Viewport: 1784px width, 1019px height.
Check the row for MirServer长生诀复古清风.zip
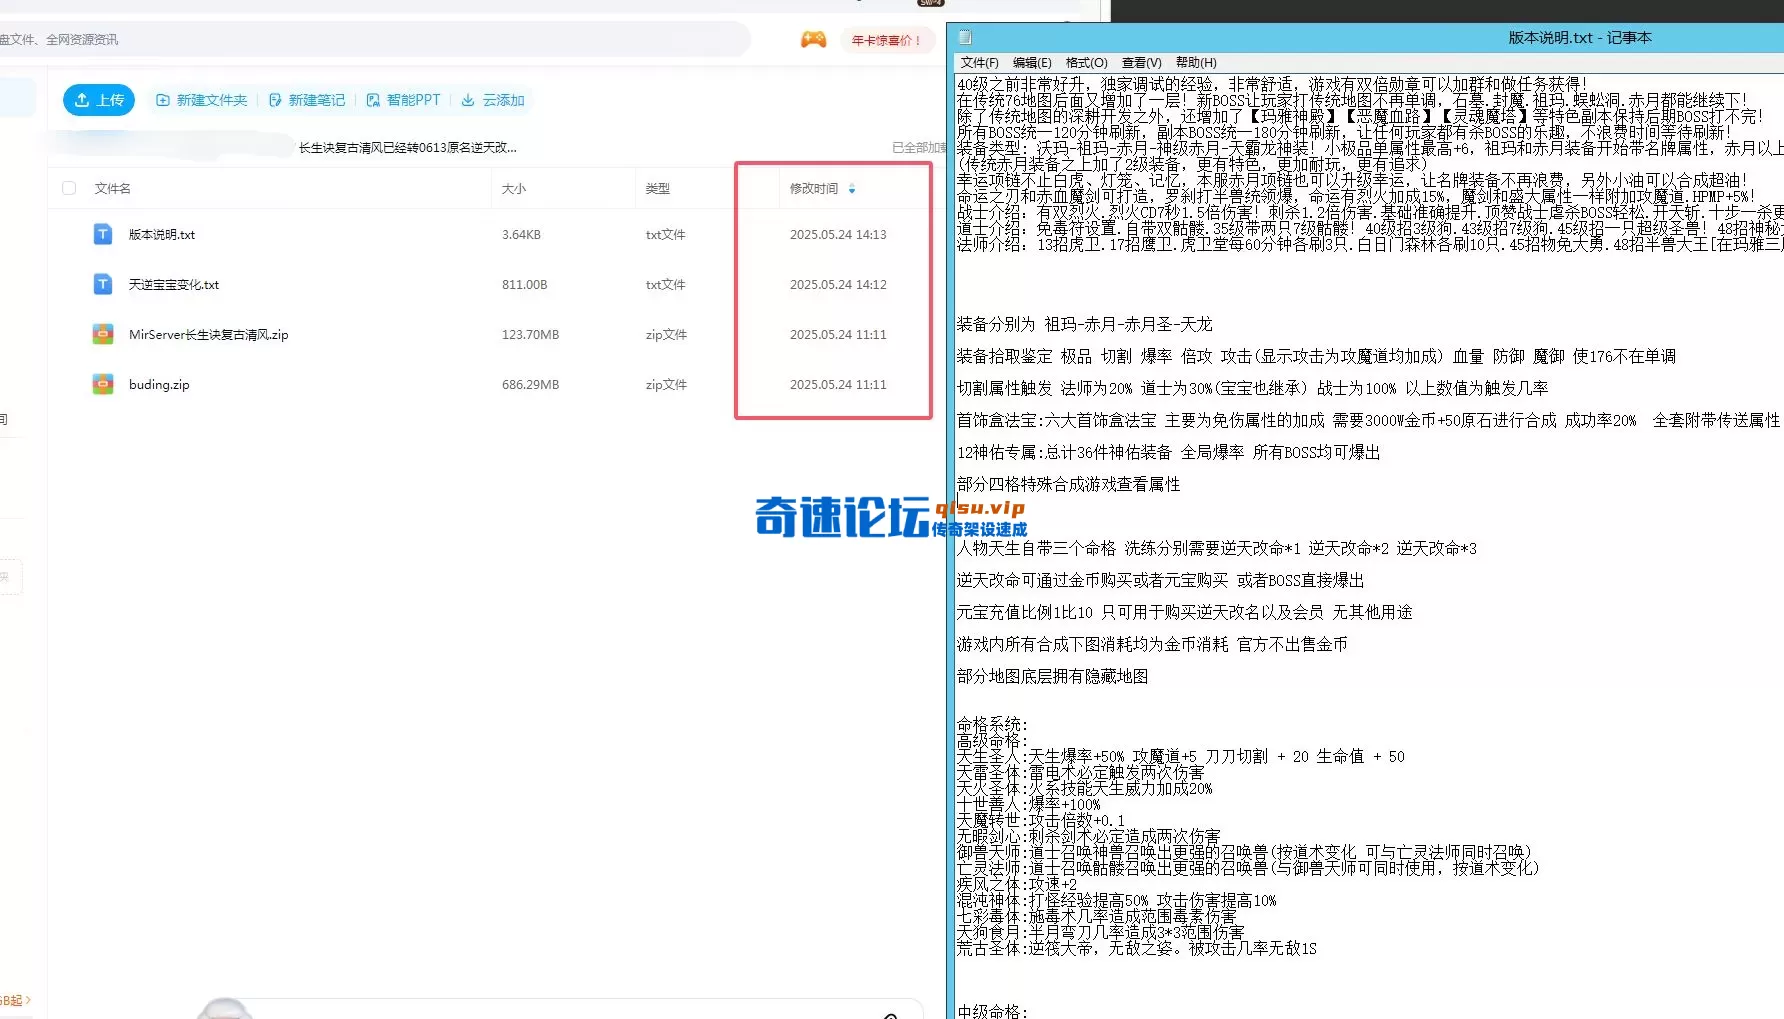(68, 334)
